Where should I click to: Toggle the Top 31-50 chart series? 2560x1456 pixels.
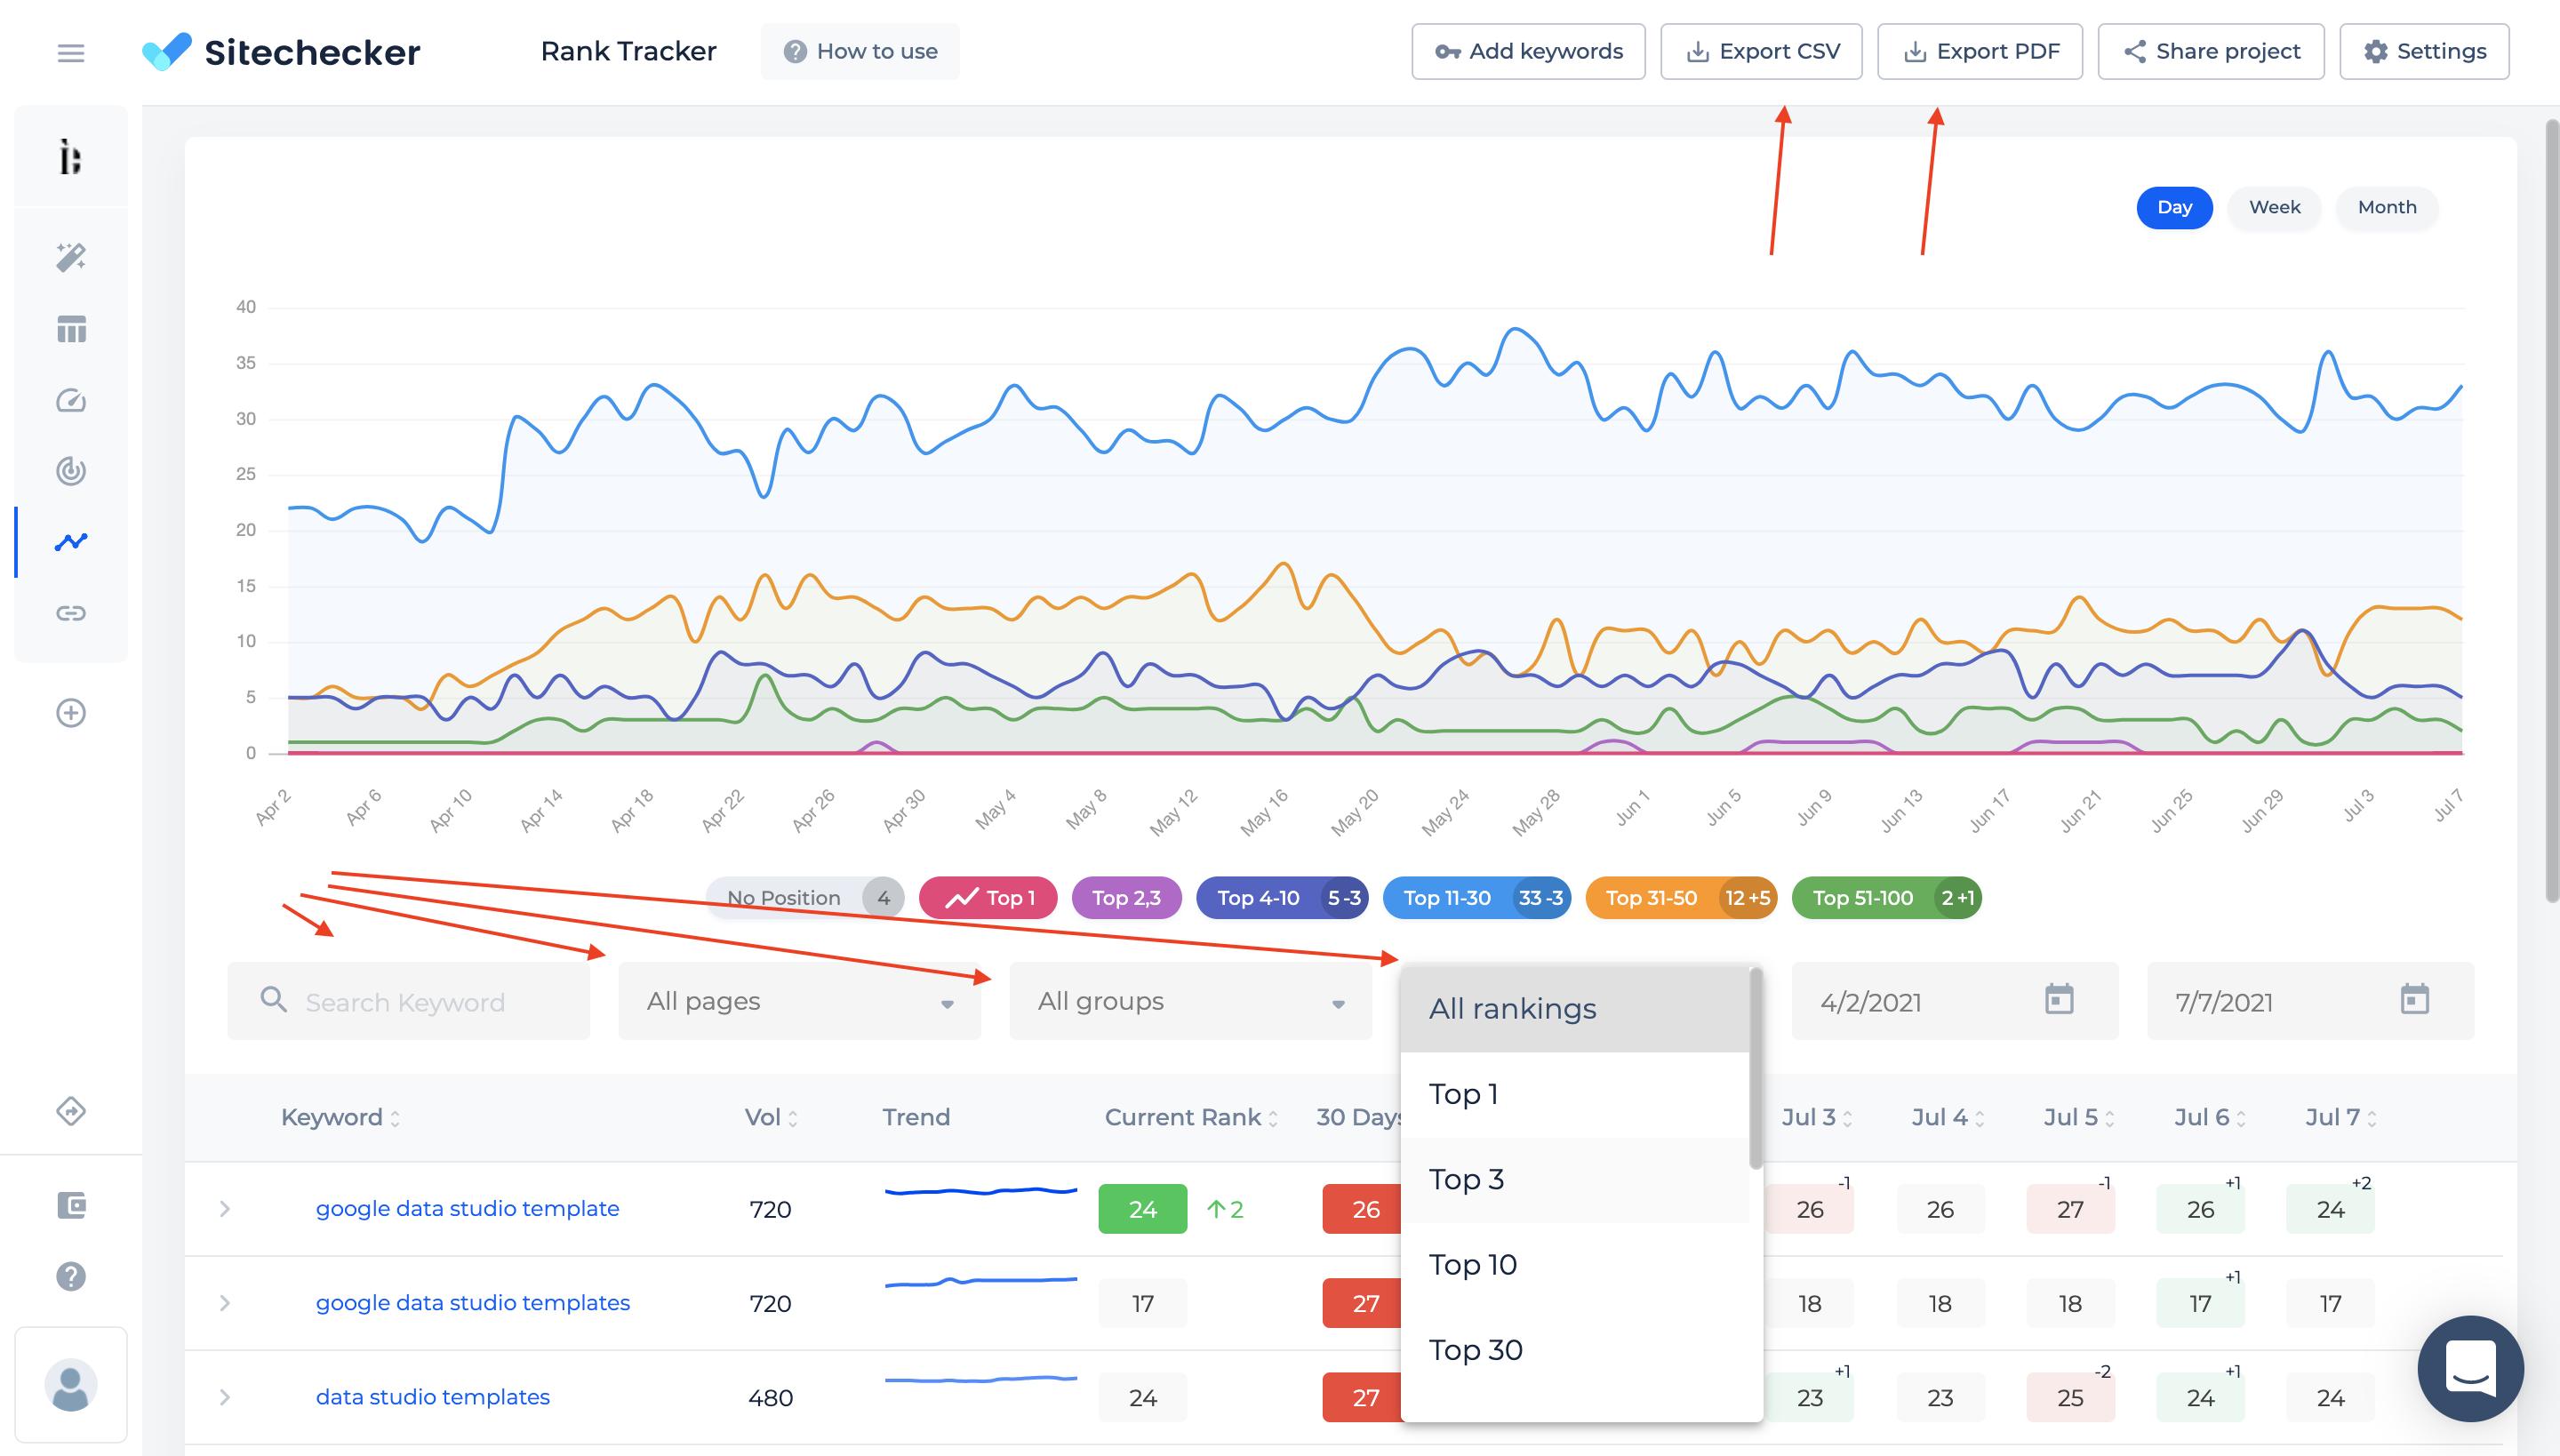(x=1682, y=898)
